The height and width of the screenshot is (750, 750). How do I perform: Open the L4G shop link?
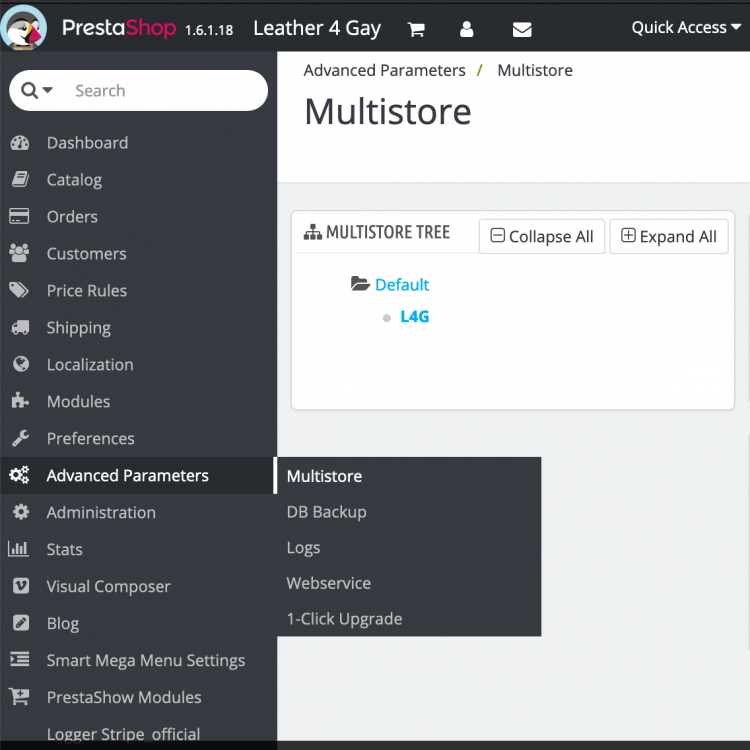click(414, 317)
